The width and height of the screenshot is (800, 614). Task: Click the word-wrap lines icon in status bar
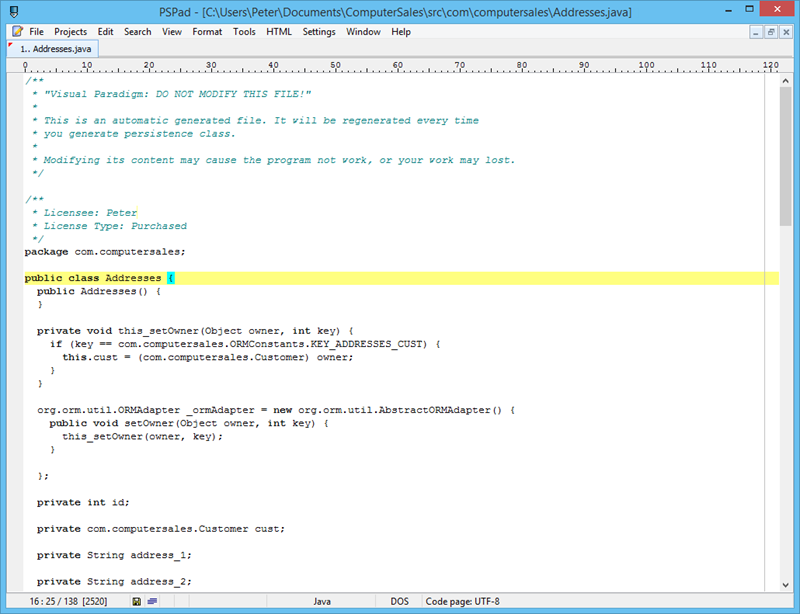[152, 601]
